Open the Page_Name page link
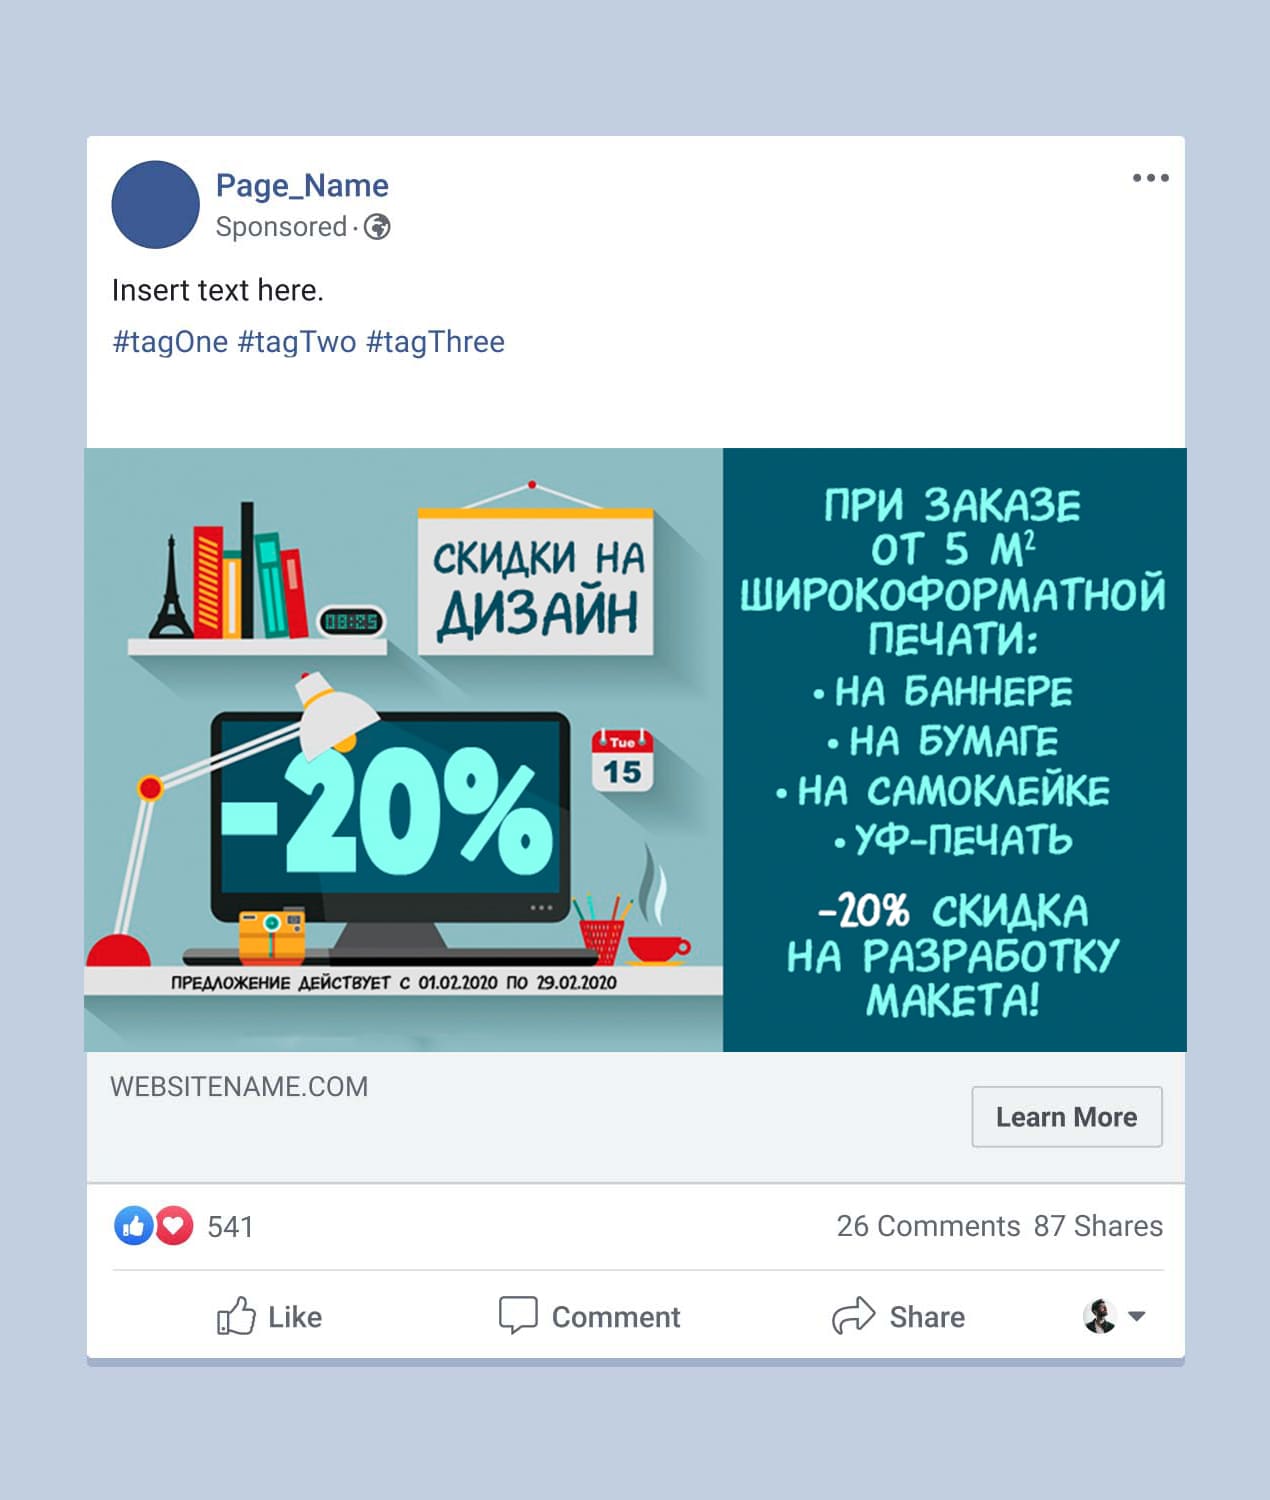The width and height of the screenshot is (1270, 1500). pos(302,185)
